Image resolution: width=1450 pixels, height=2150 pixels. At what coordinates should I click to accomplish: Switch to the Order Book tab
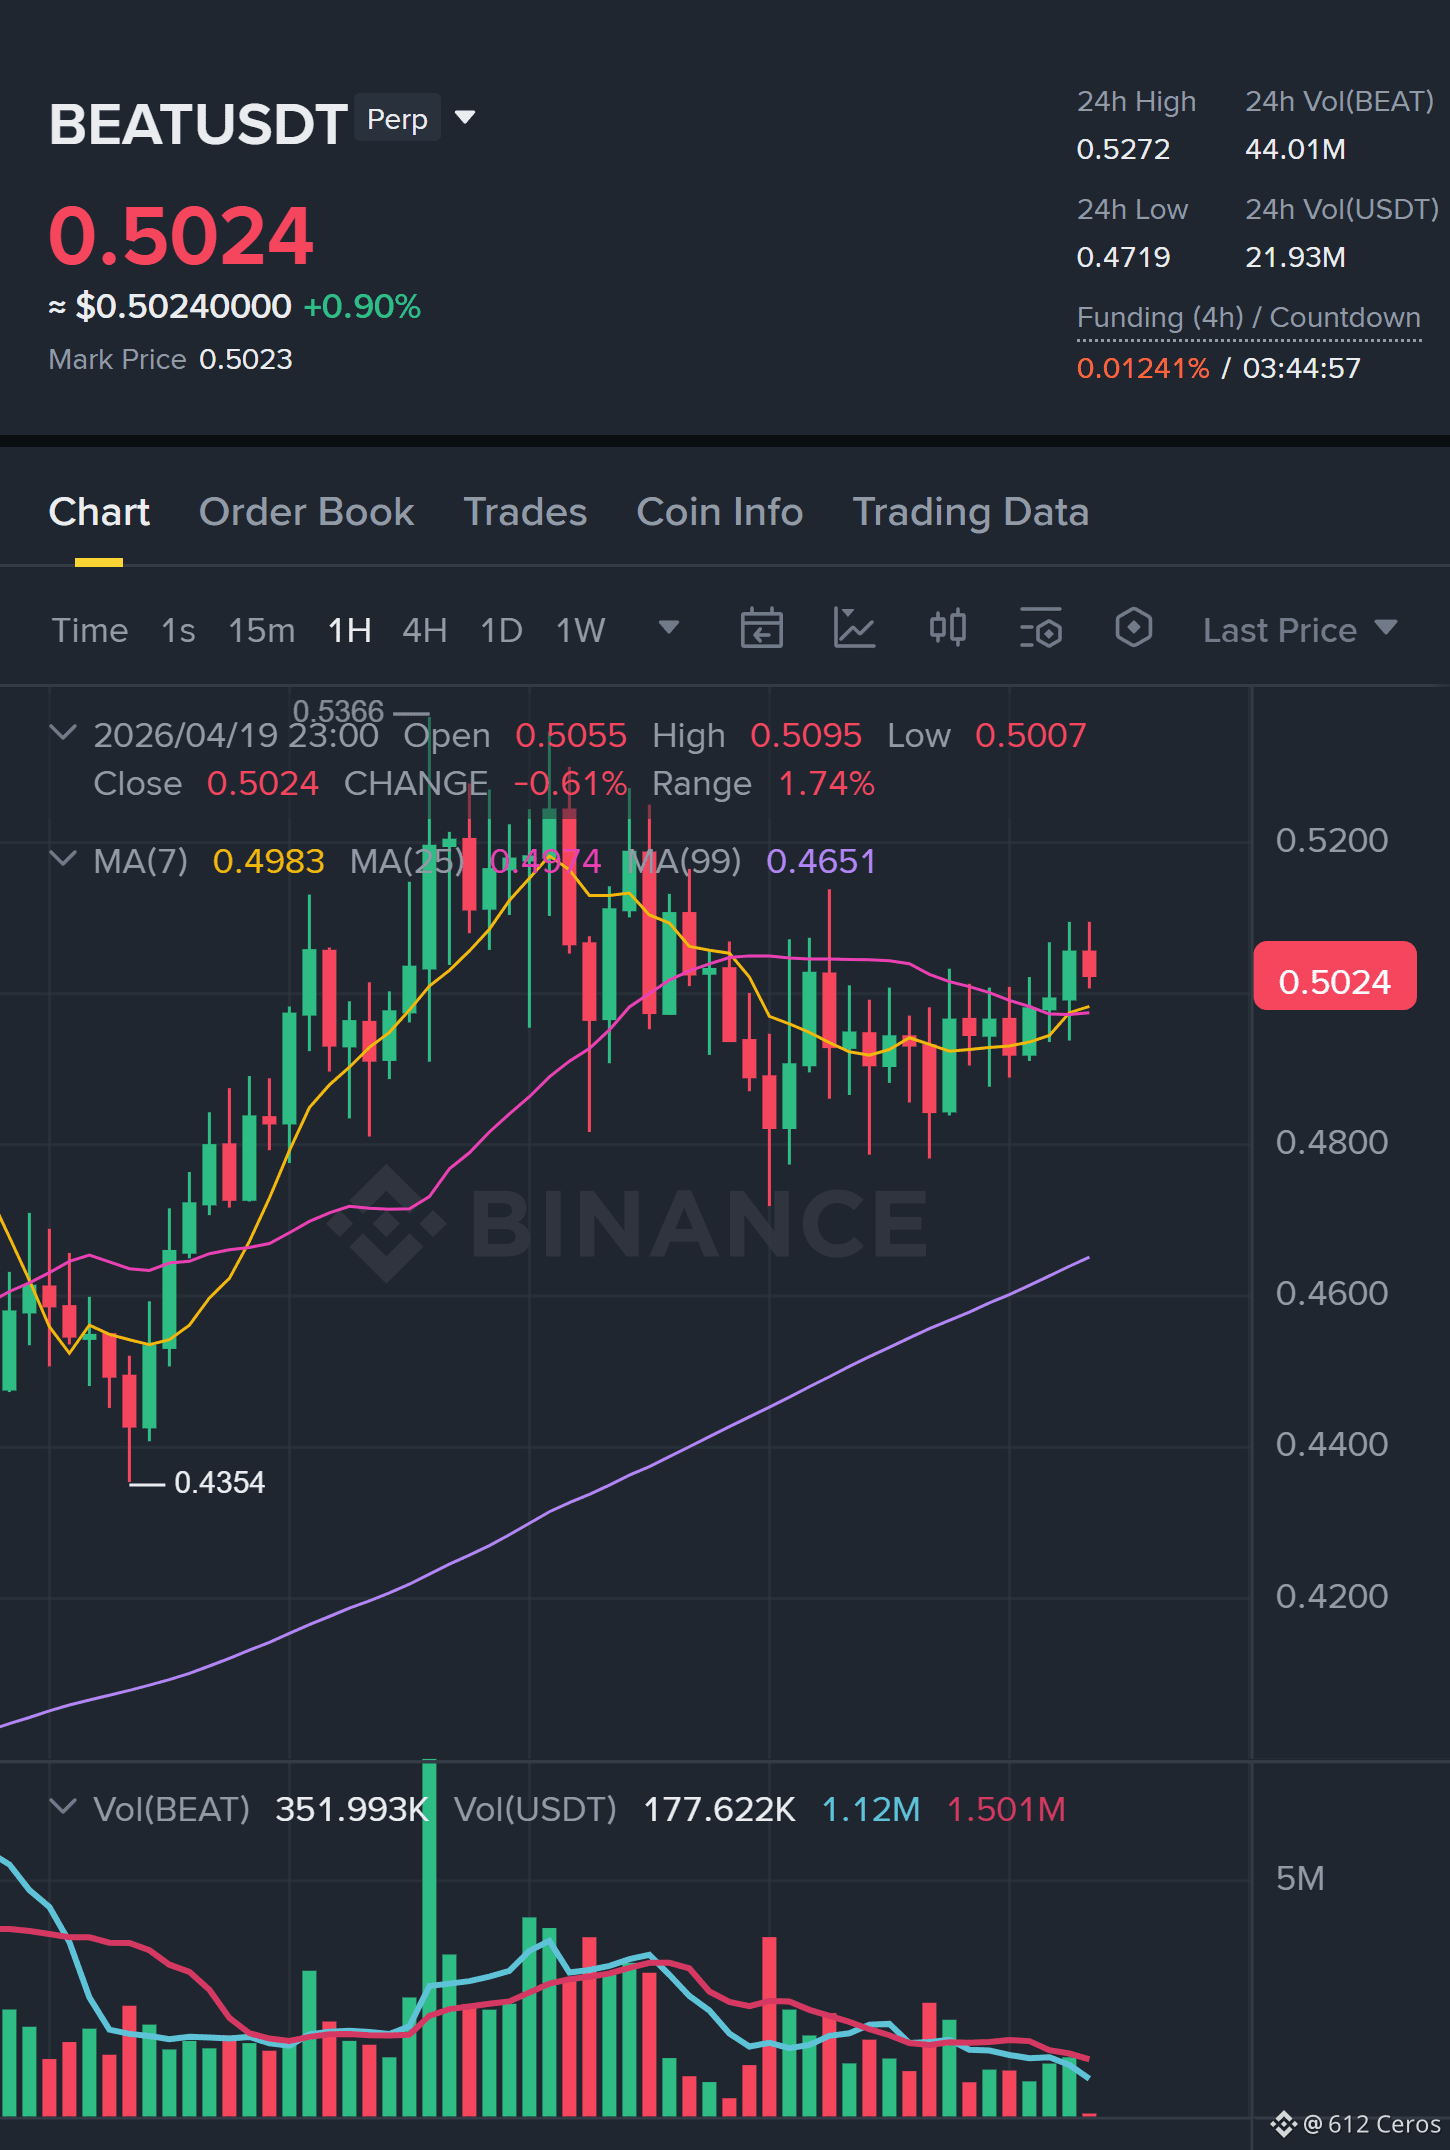pyautogui.click(x=306, y=512)
